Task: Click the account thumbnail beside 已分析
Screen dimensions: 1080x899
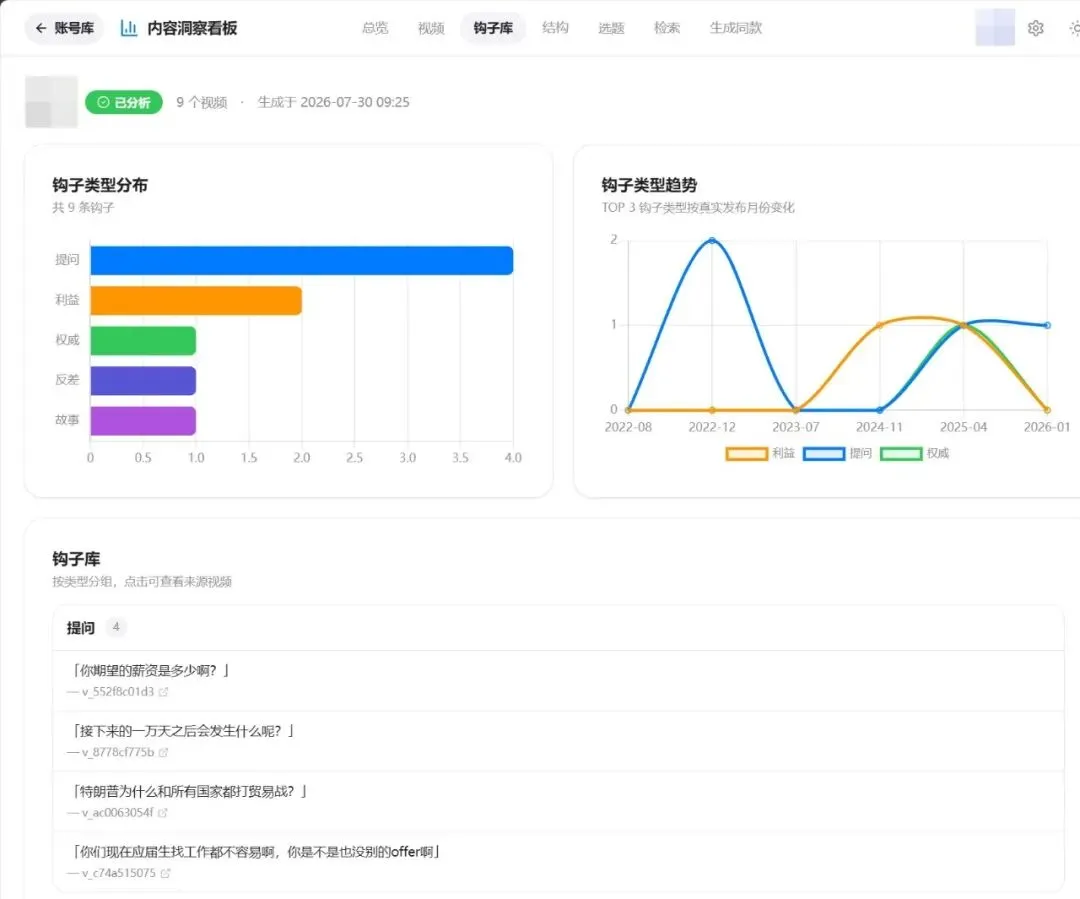Action: click(52, 102)
